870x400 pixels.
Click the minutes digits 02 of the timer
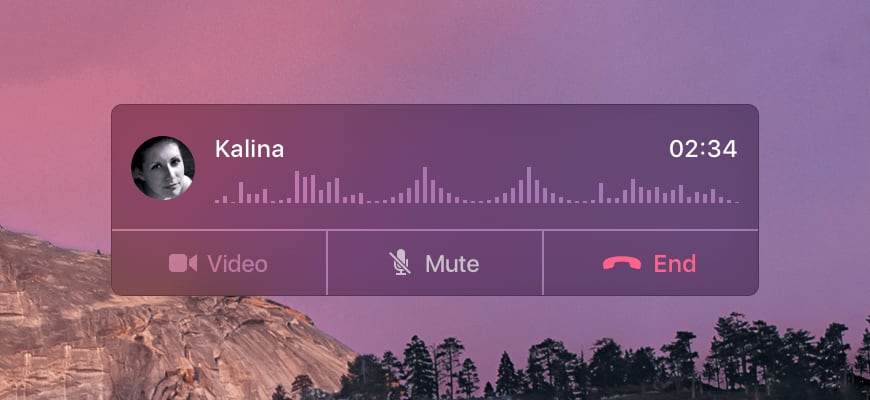683,149
